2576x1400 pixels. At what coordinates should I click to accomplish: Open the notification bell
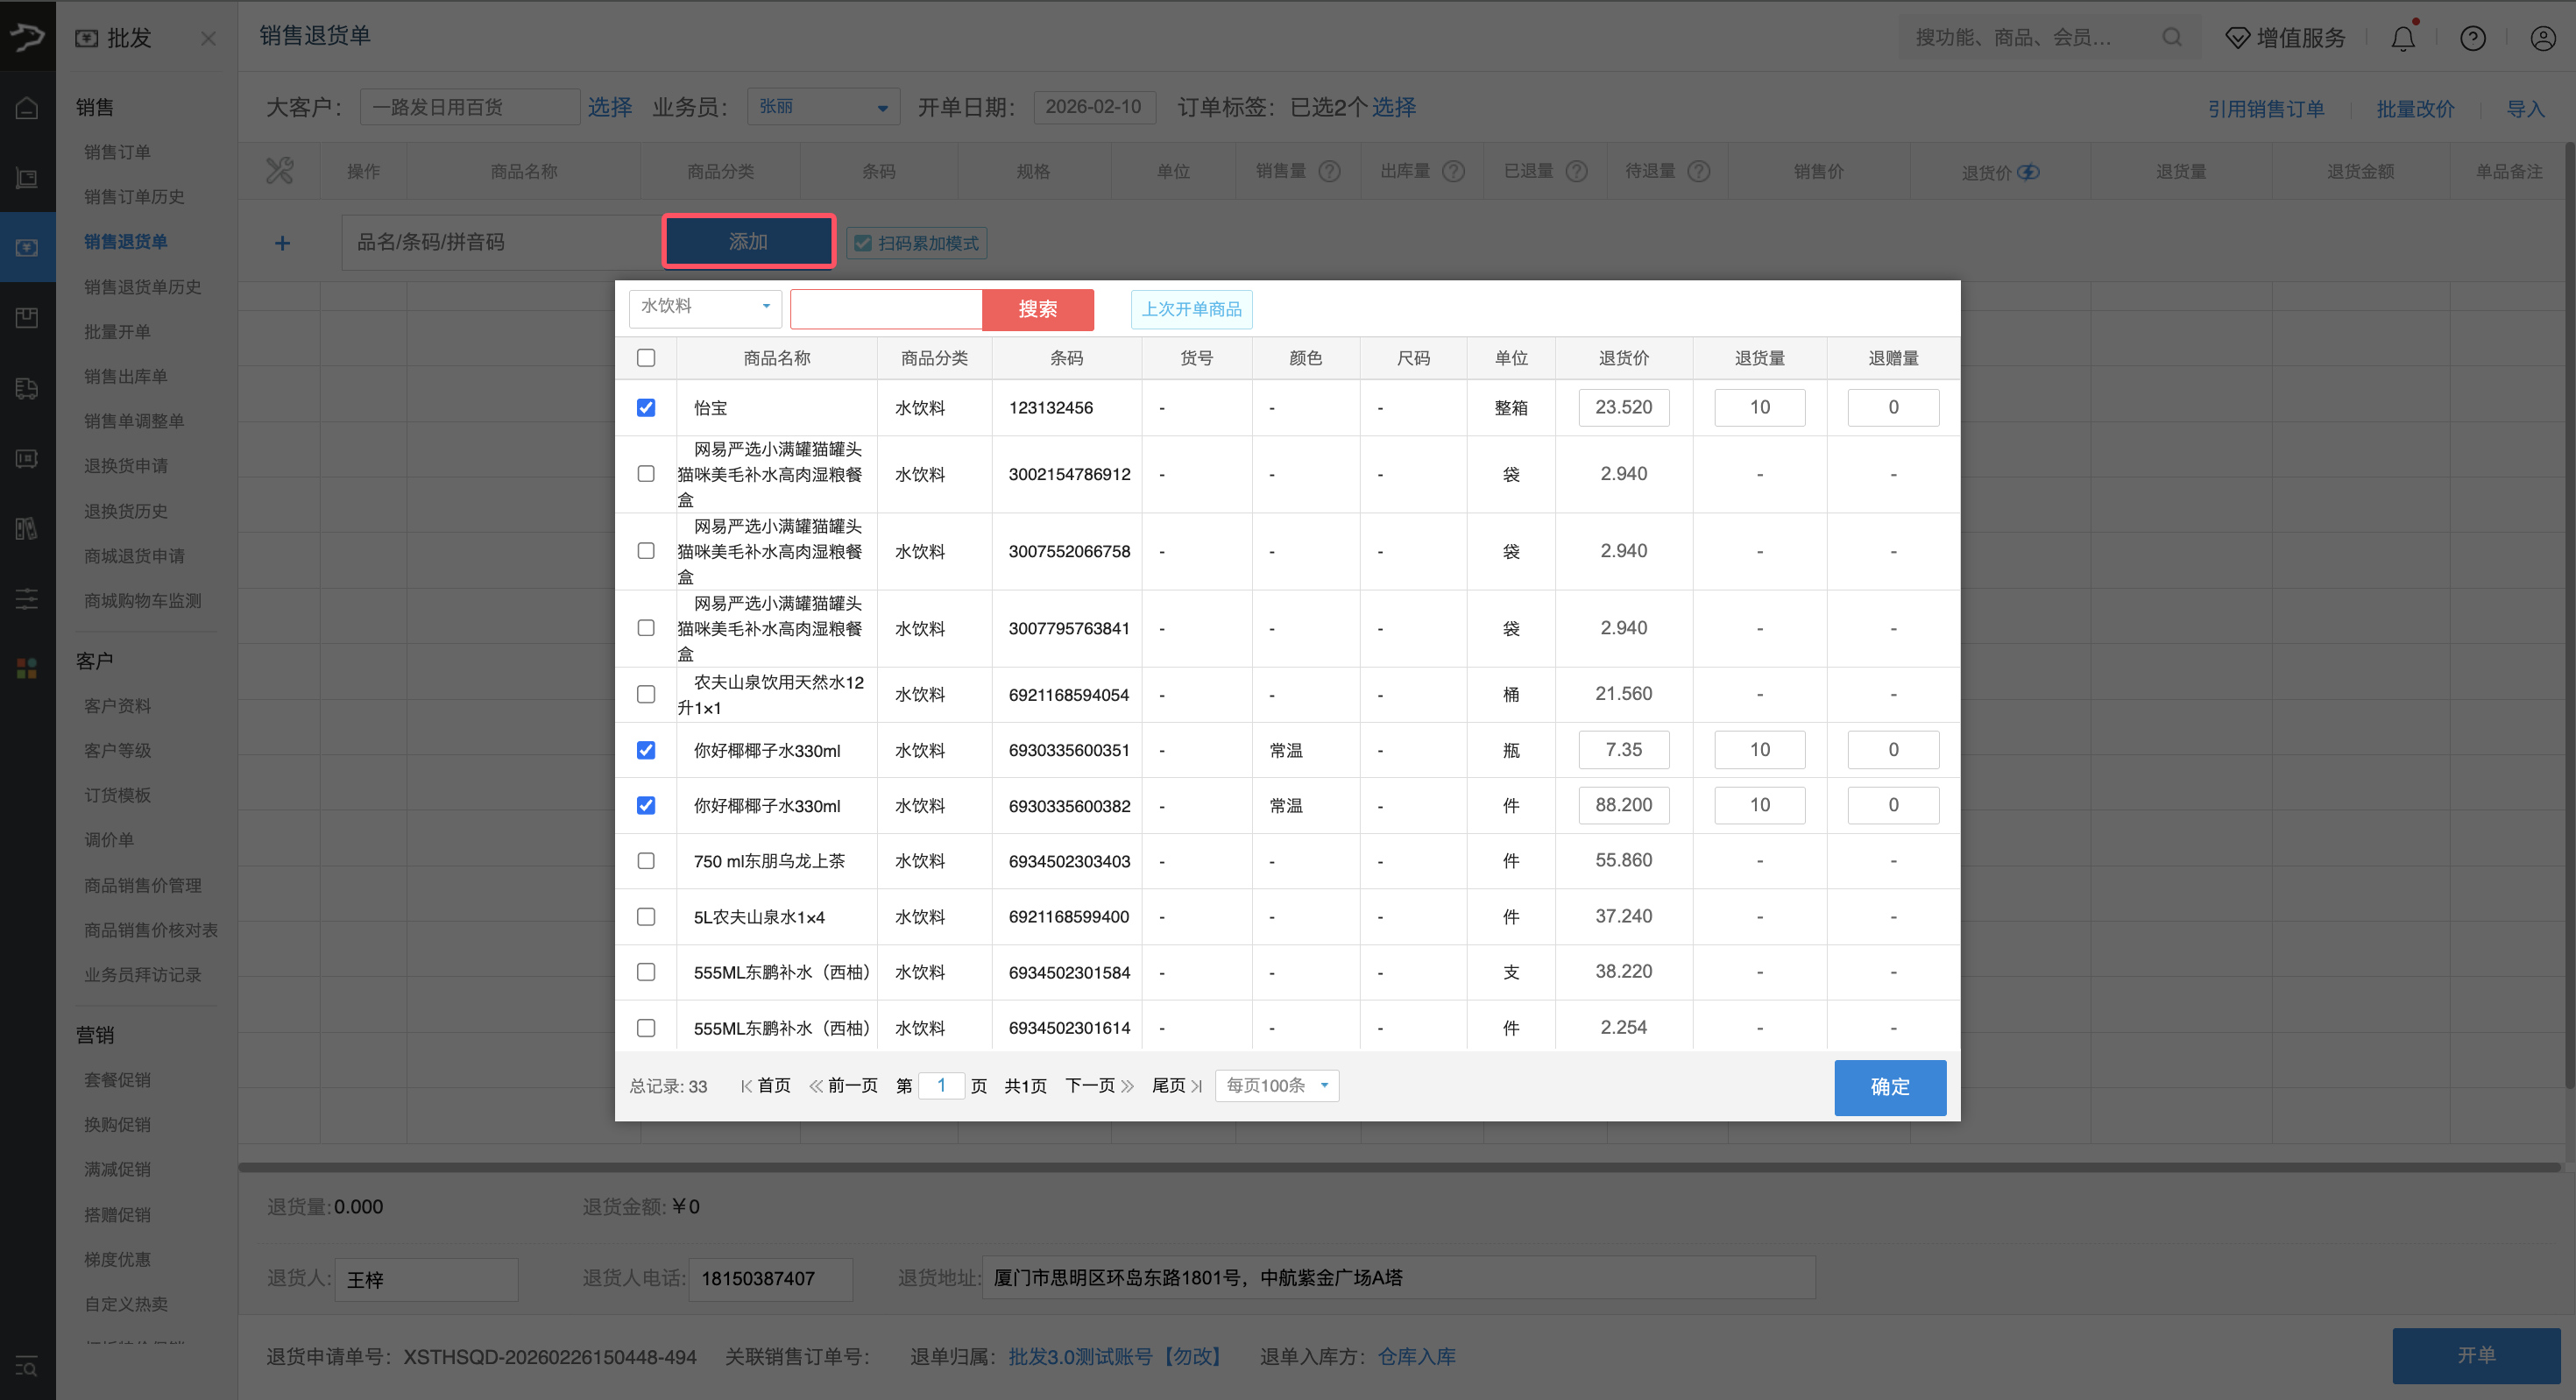coord(2403,37)
